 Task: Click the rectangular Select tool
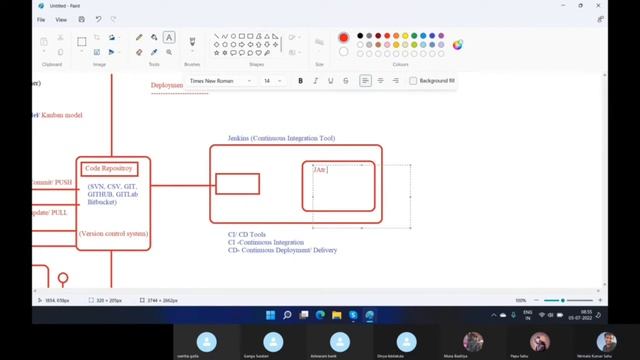point(82,41)
